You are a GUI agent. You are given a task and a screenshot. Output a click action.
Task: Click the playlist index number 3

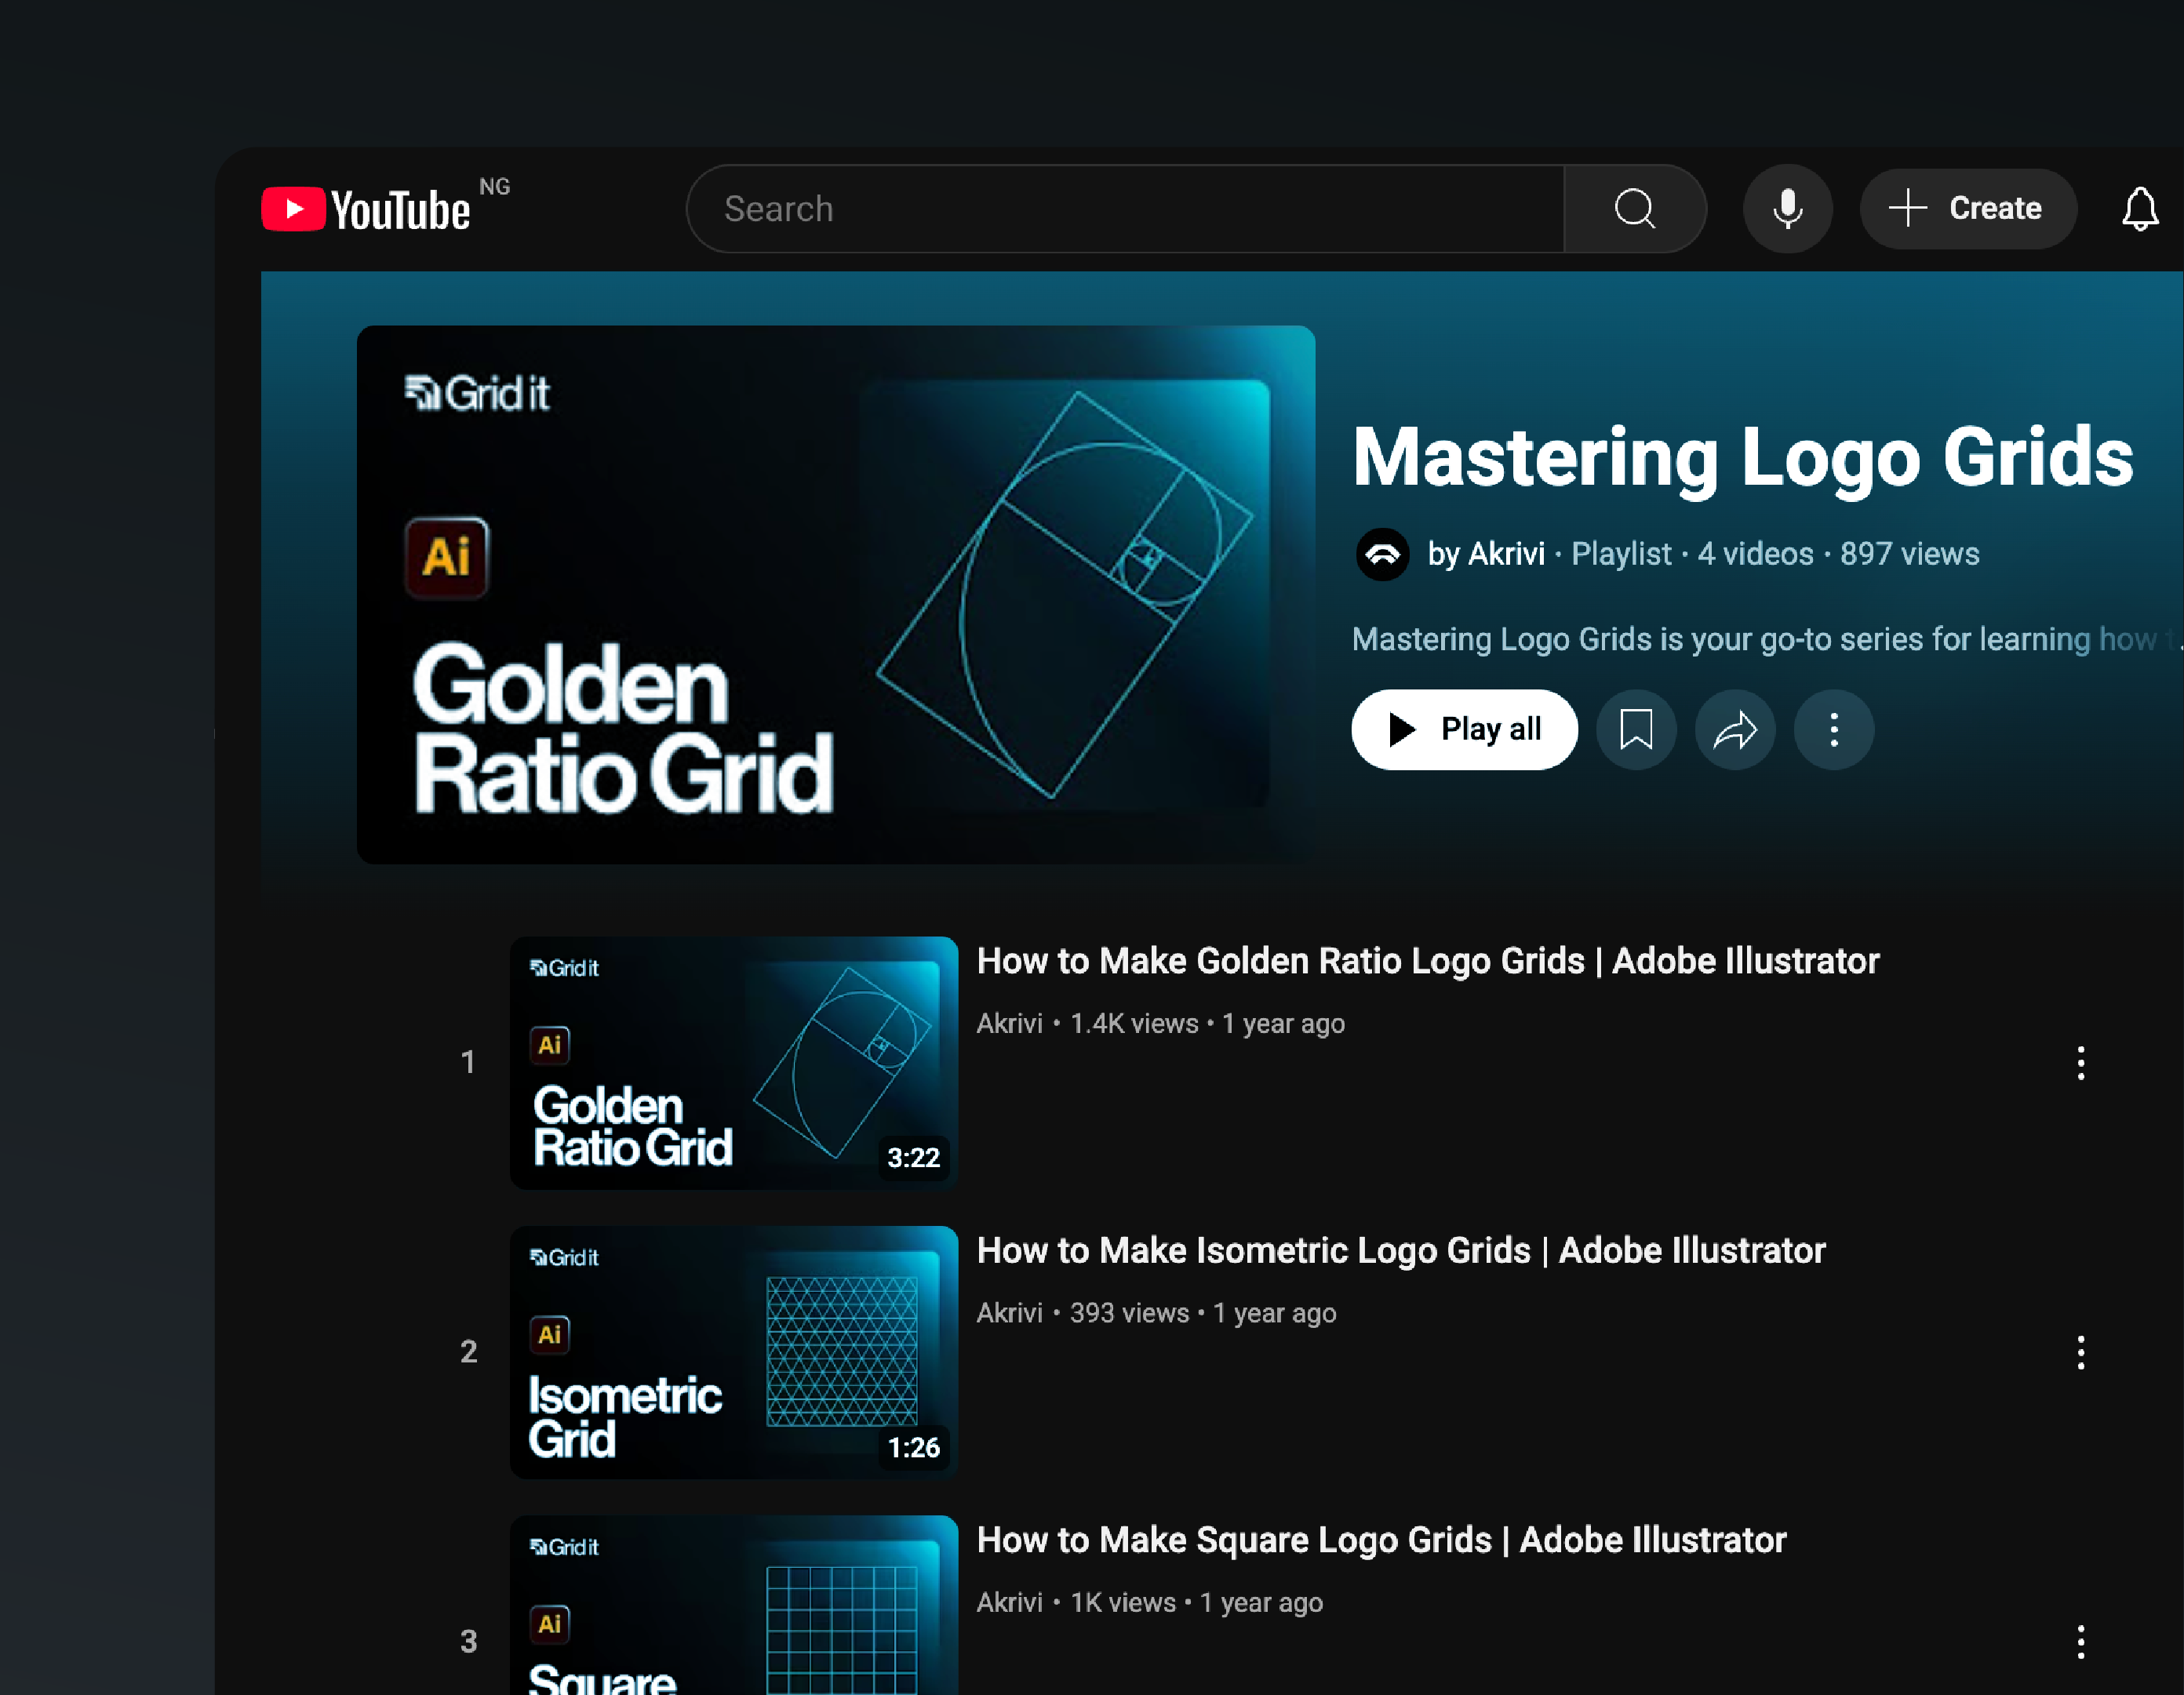click(468, 1642)
